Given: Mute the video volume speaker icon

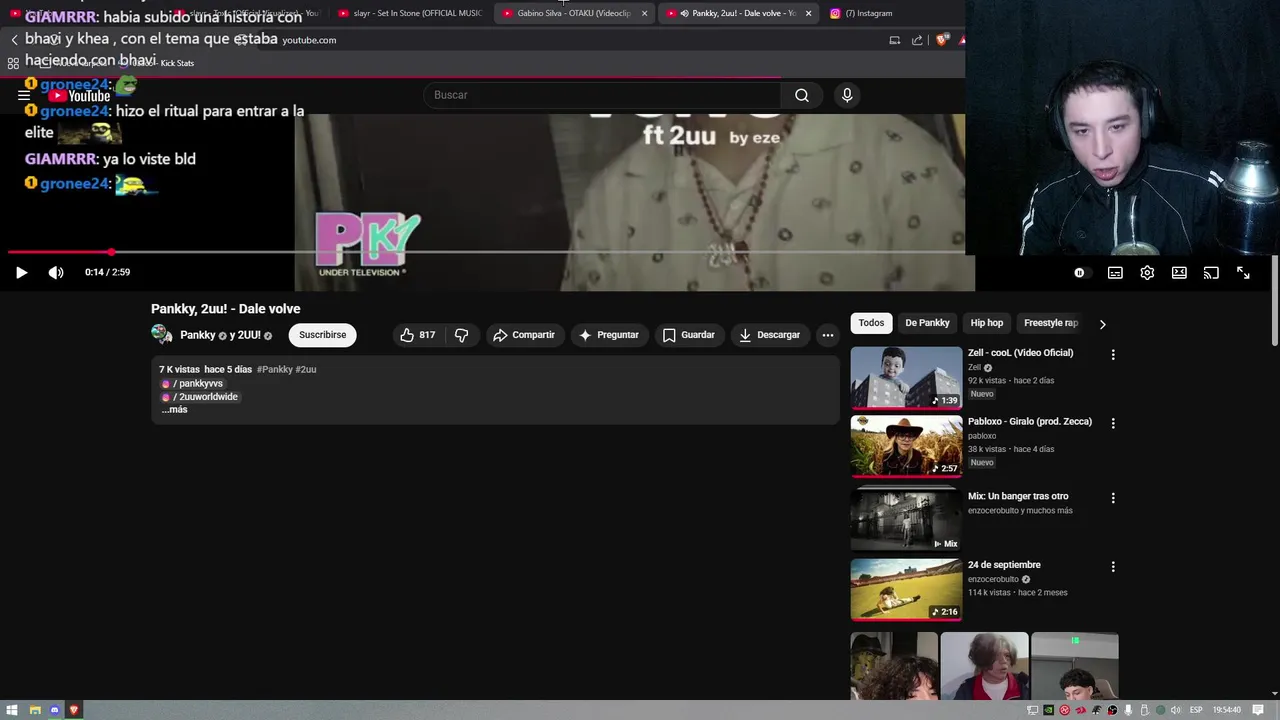Looking at the screenshot, I should click(56, 273).
